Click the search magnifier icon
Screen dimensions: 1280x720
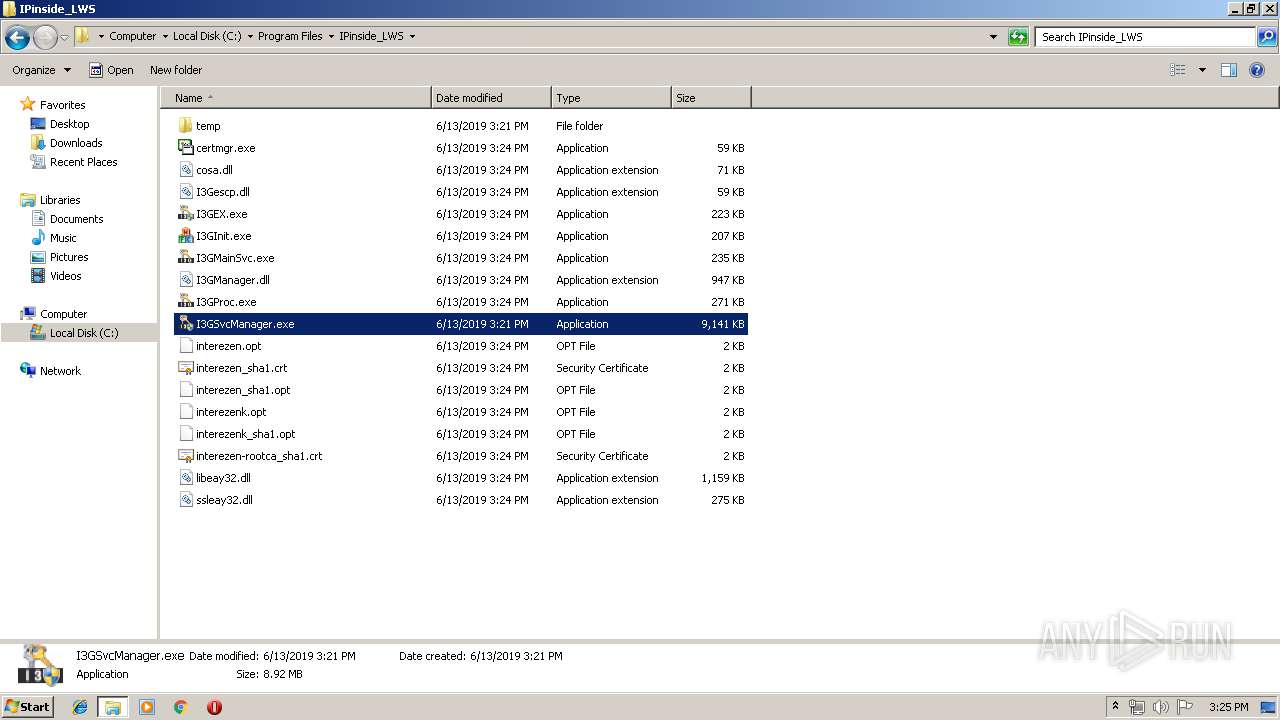(x=1266, y=37)
